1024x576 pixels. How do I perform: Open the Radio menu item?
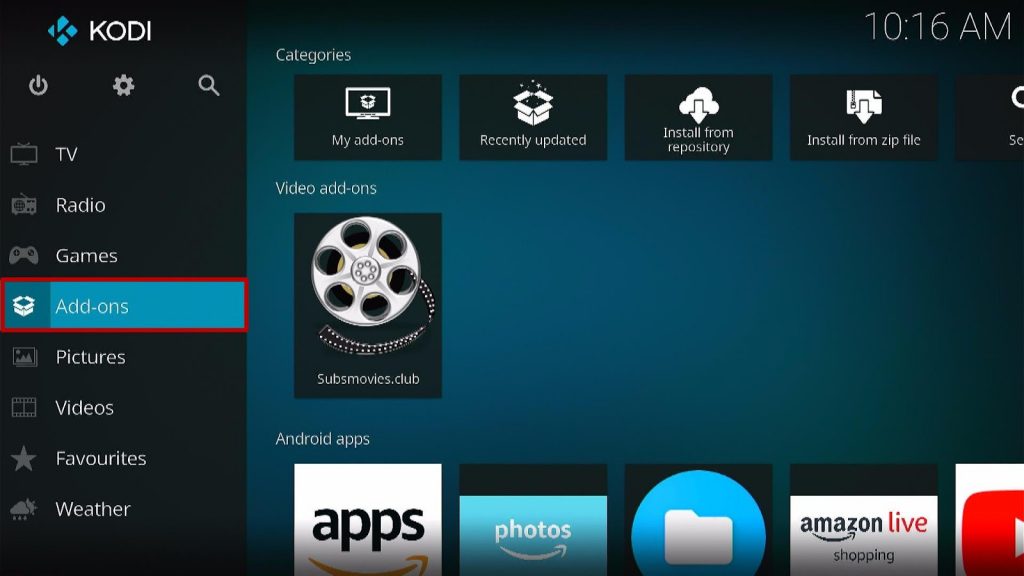click(123, 205)
